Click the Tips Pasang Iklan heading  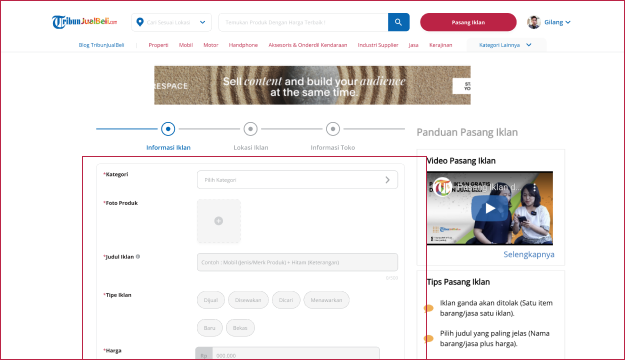(458, 282)
